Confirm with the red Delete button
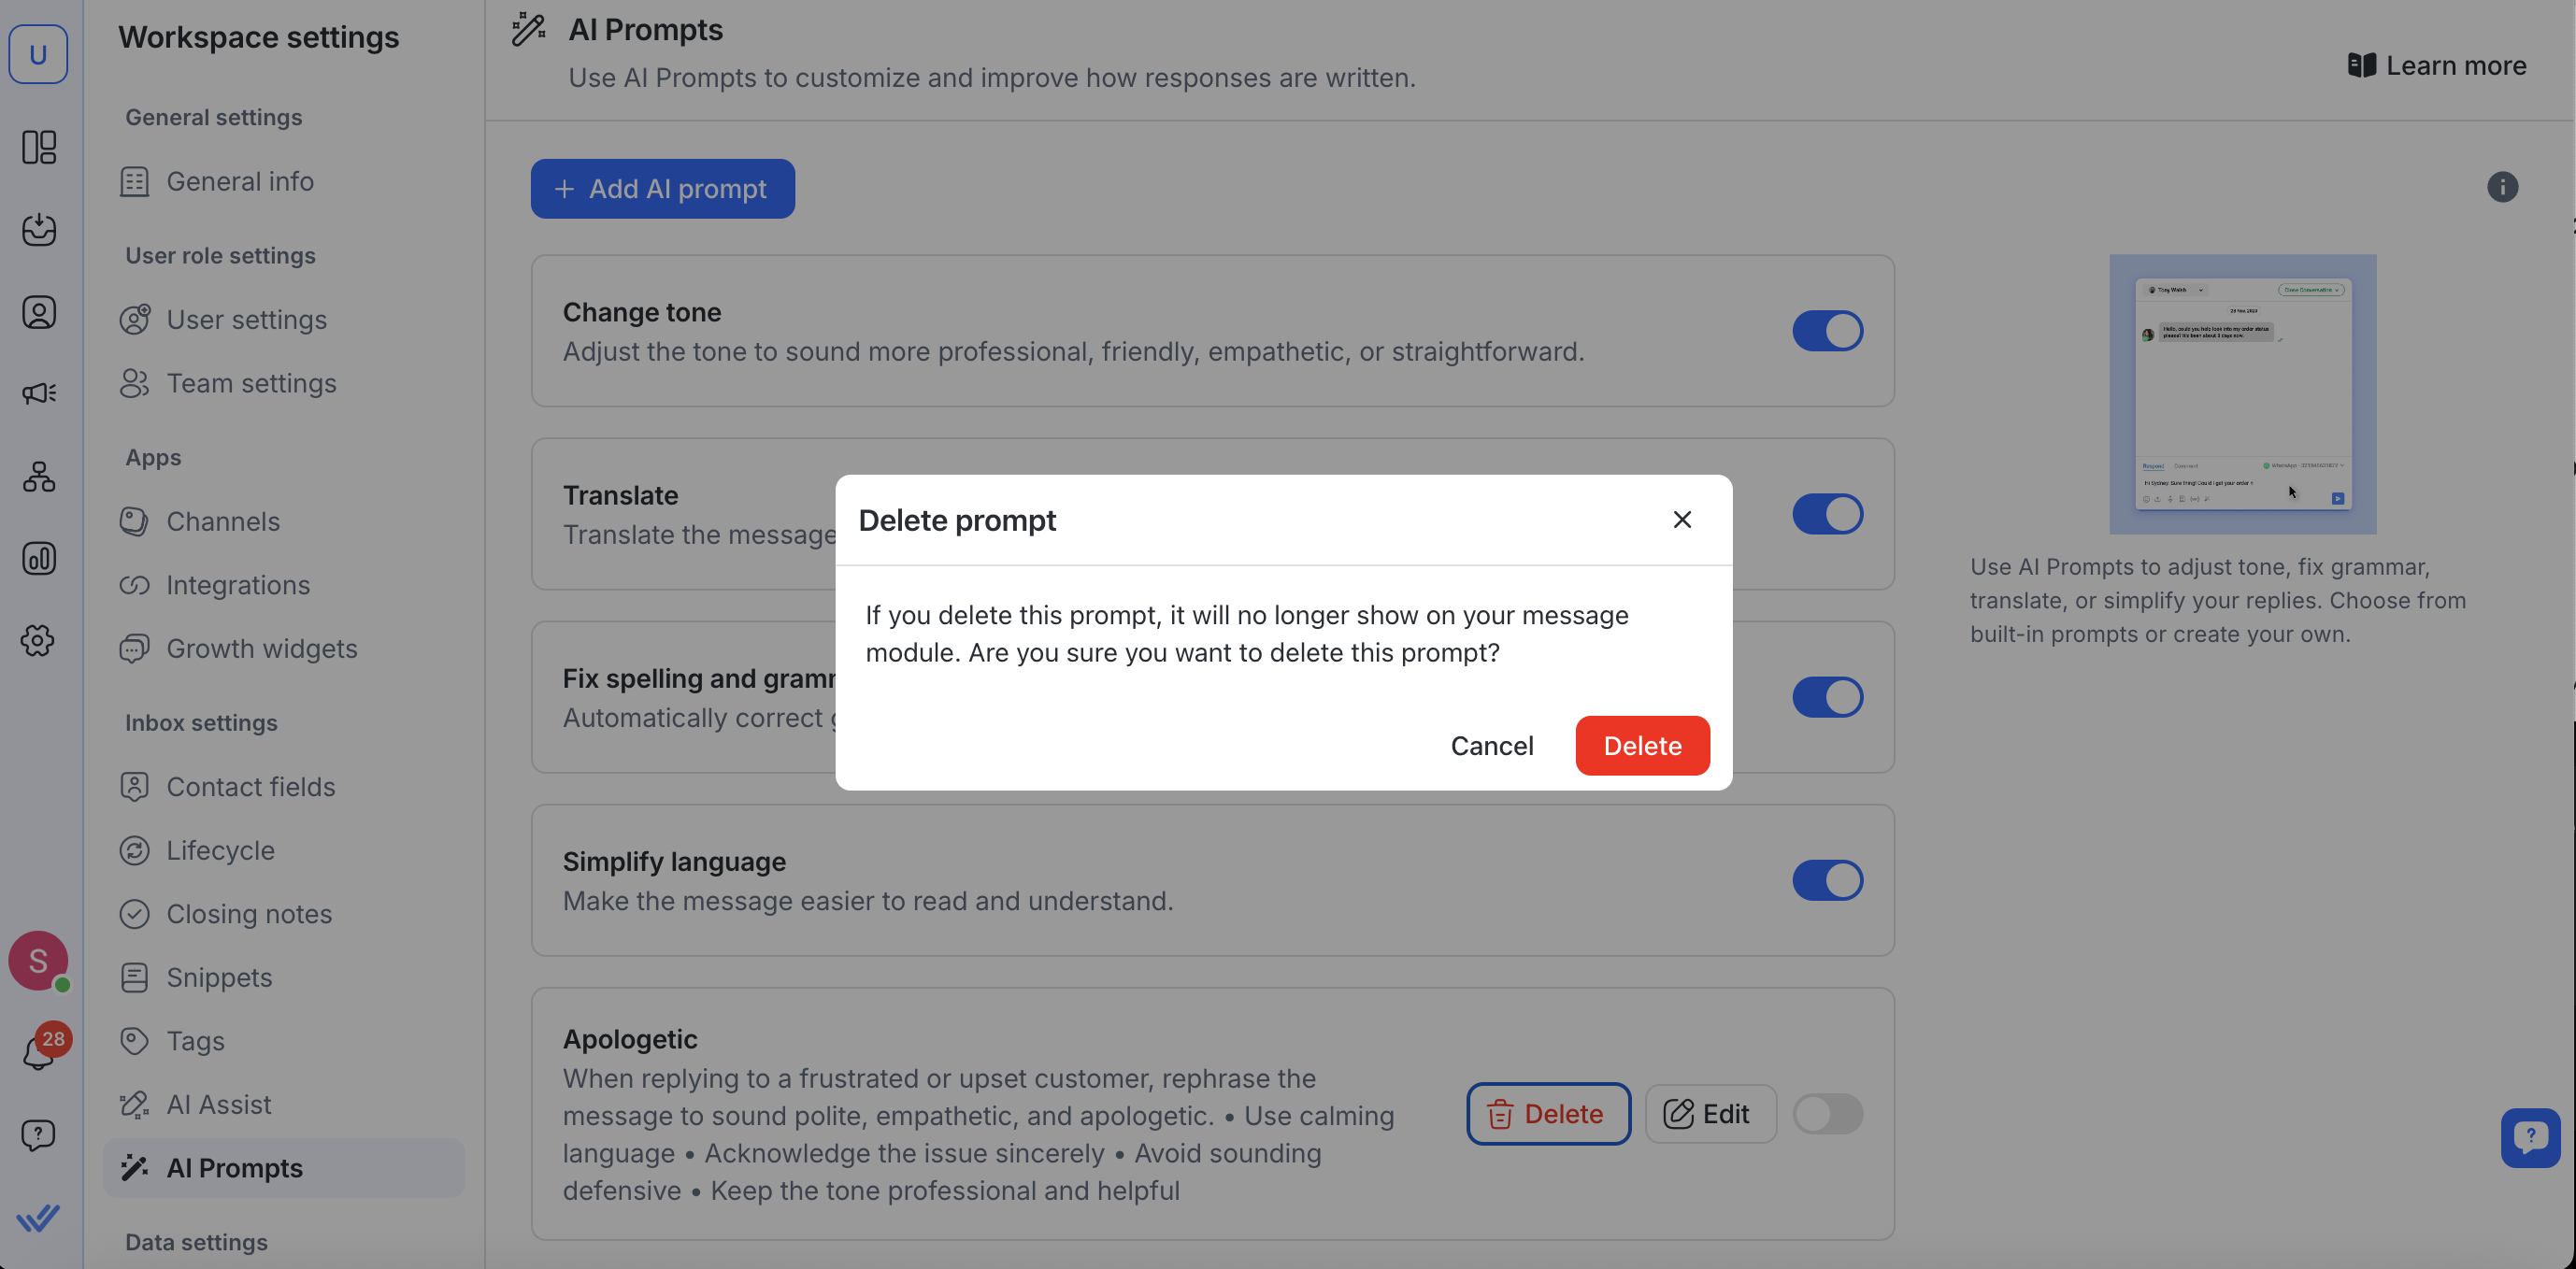Viewport: 2576px width, 1269px height. pyautogui.click(x=1642, y=745)
